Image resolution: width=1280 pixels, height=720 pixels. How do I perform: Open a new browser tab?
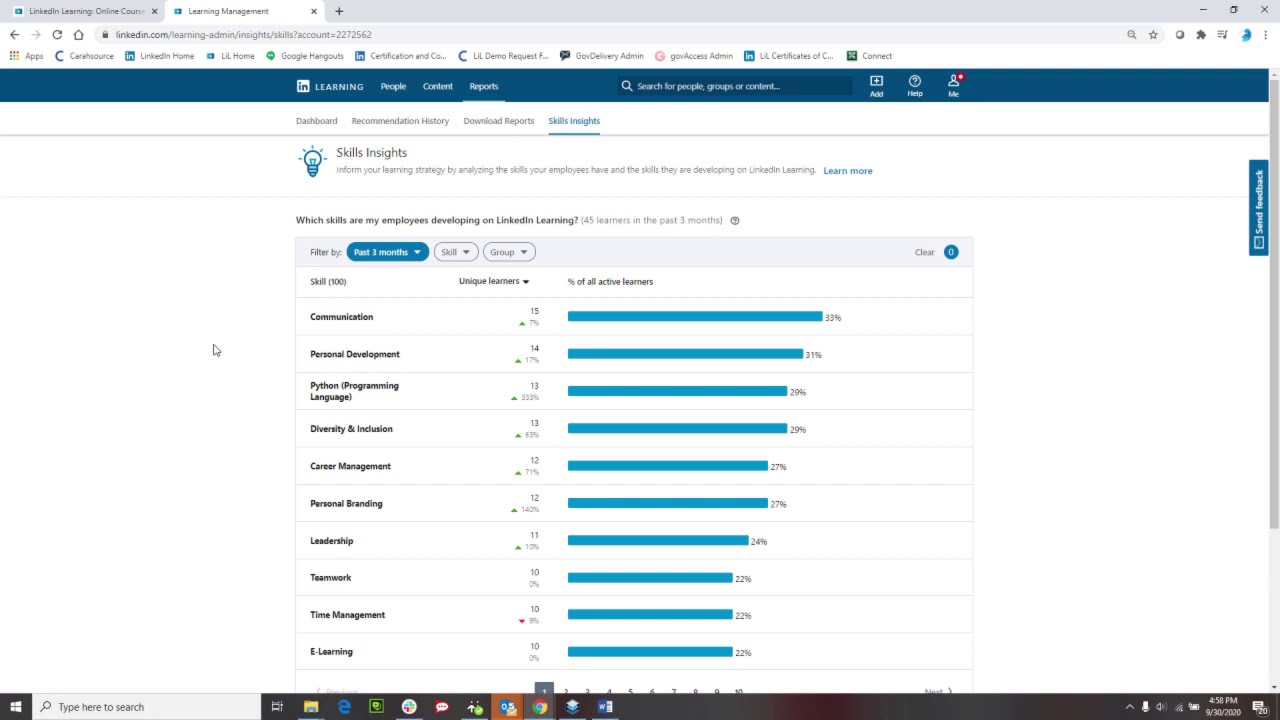339,11
